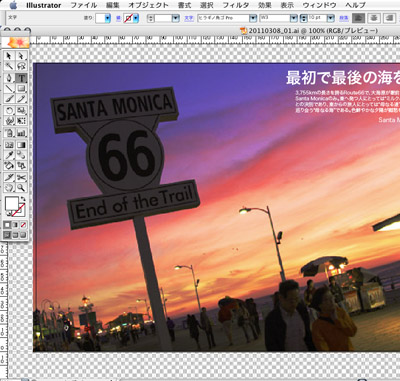The width and height of the screenshot is (400, 381).
Task: Click the 文字 character panel link
Action: (189, 18)
